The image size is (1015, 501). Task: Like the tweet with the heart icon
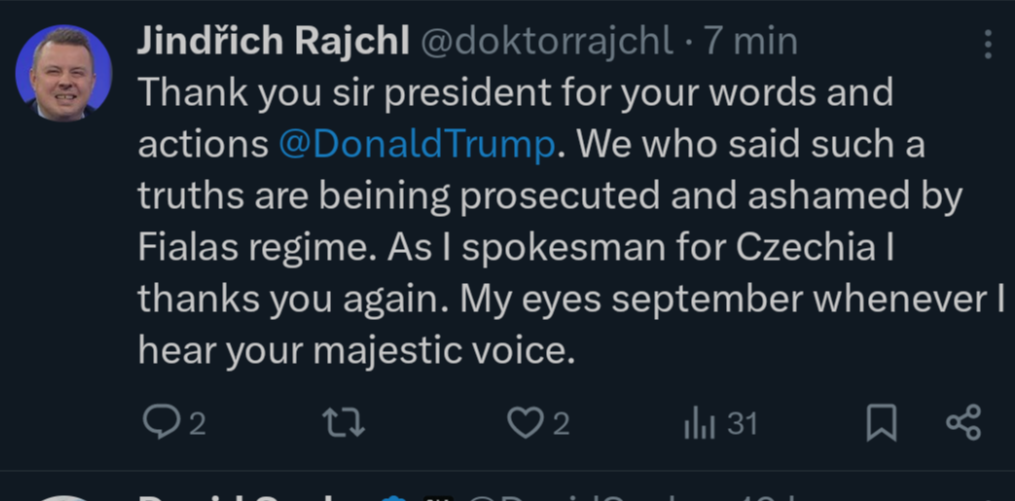coord(523,423)
